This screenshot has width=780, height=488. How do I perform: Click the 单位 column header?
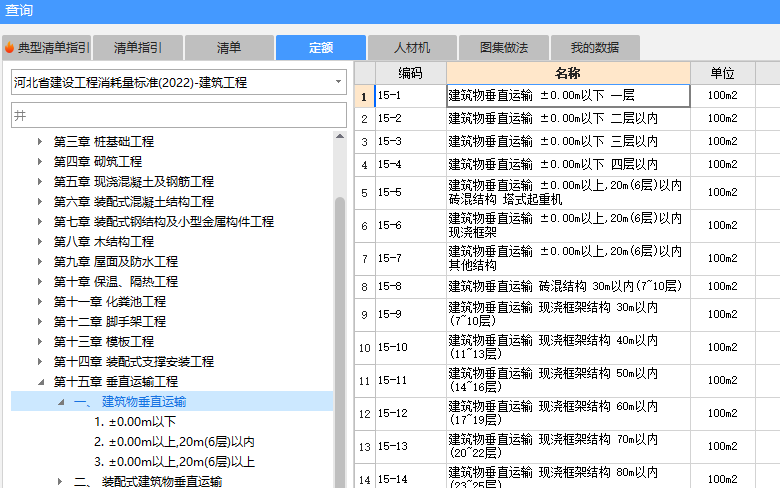[722, 73]
